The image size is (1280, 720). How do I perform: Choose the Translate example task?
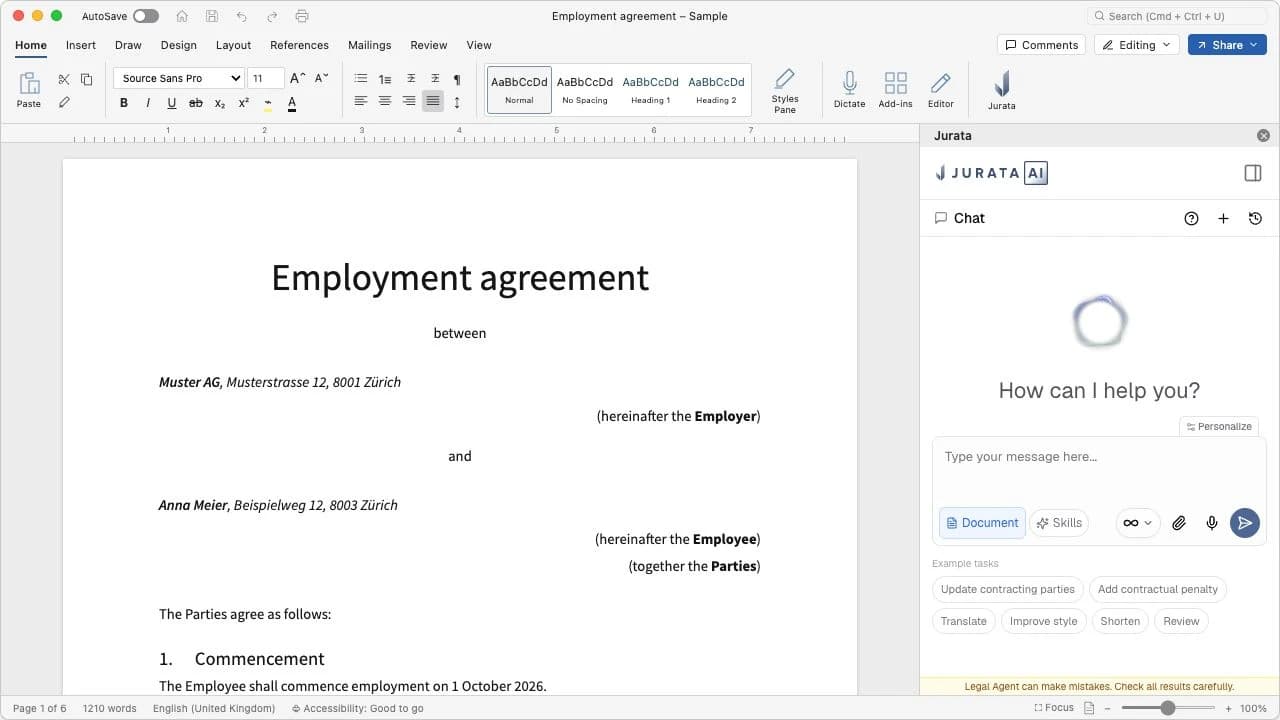pyautogui.click(x=964, y=621)
